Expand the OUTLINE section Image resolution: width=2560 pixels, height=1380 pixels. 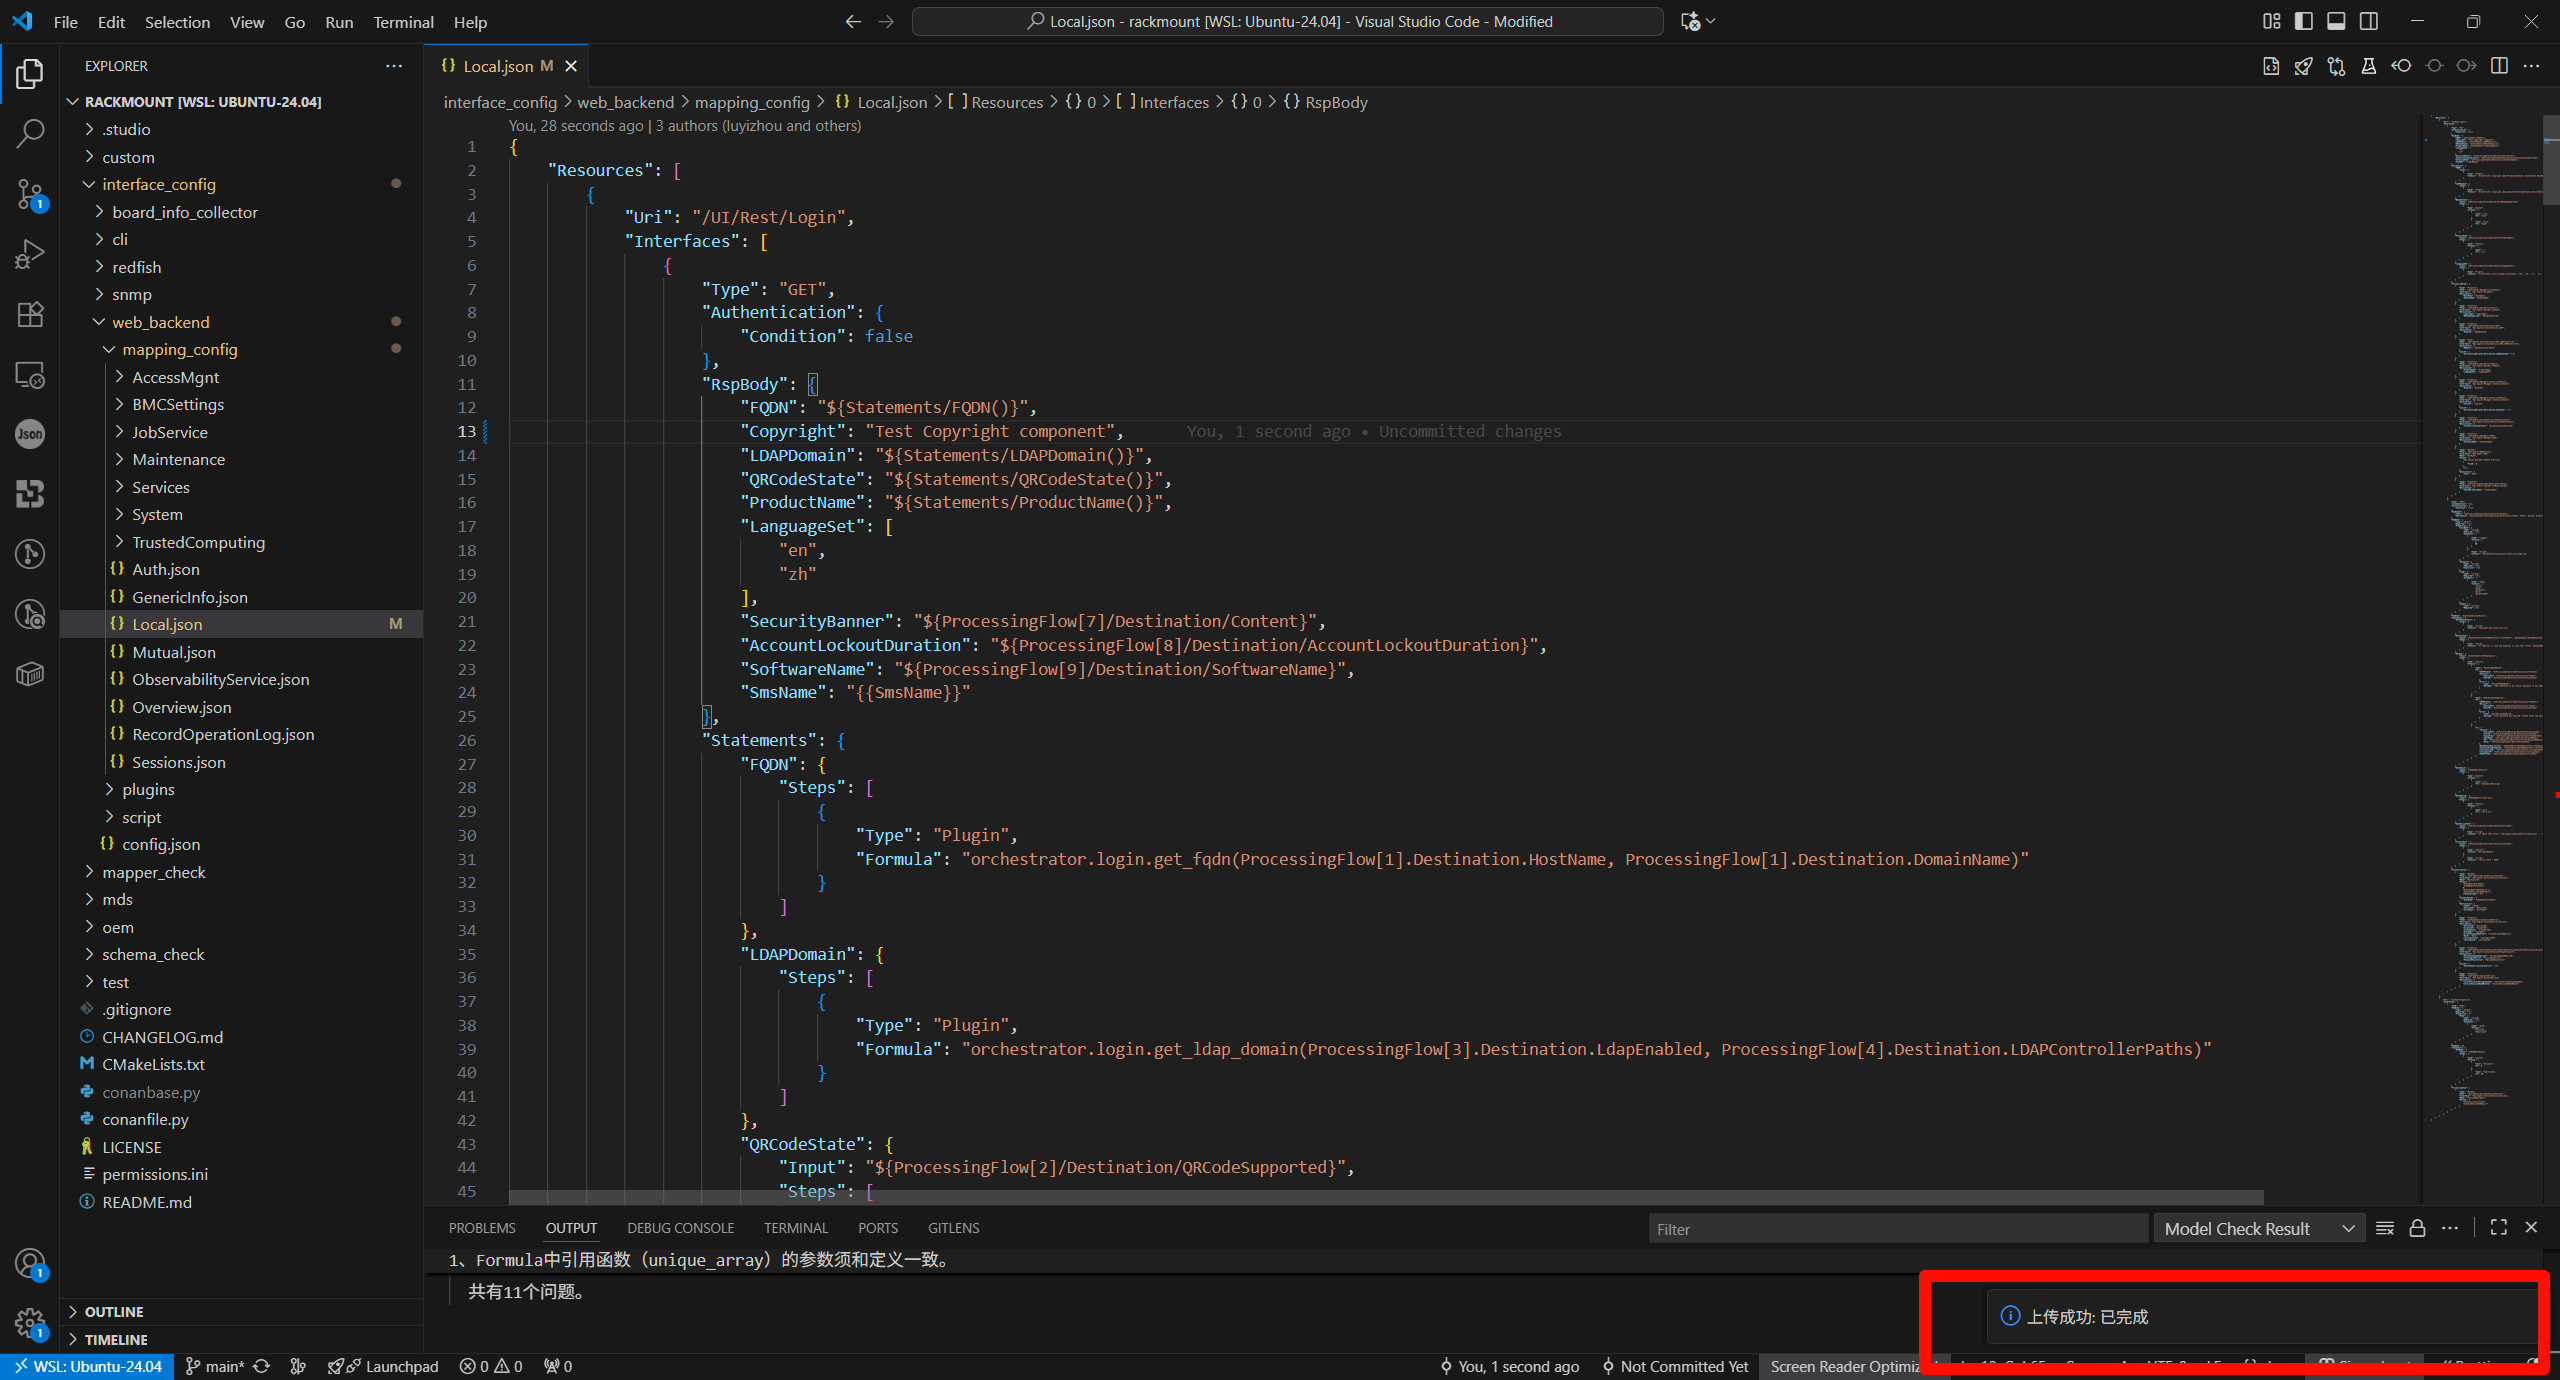point(114,1312)
